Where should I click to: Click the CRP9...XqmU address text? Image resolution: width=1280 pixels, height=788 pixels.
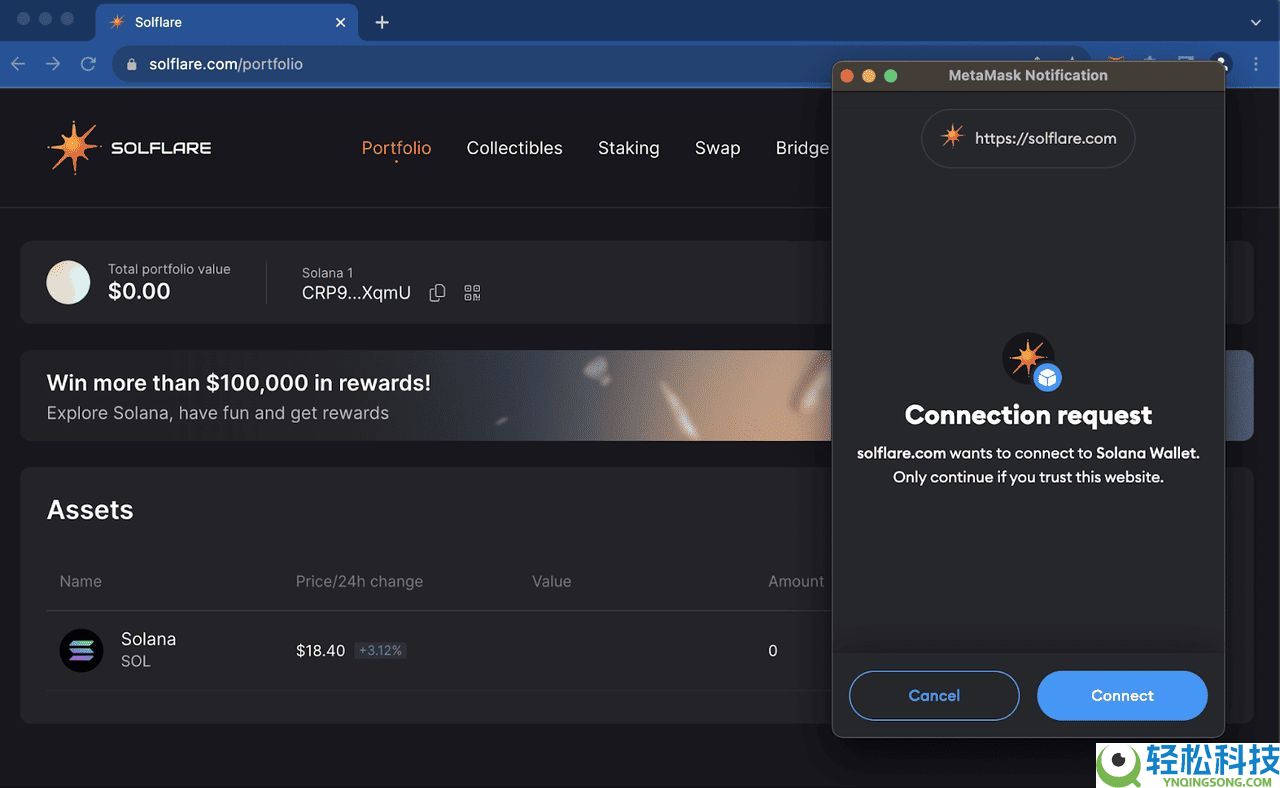(356, 293)
